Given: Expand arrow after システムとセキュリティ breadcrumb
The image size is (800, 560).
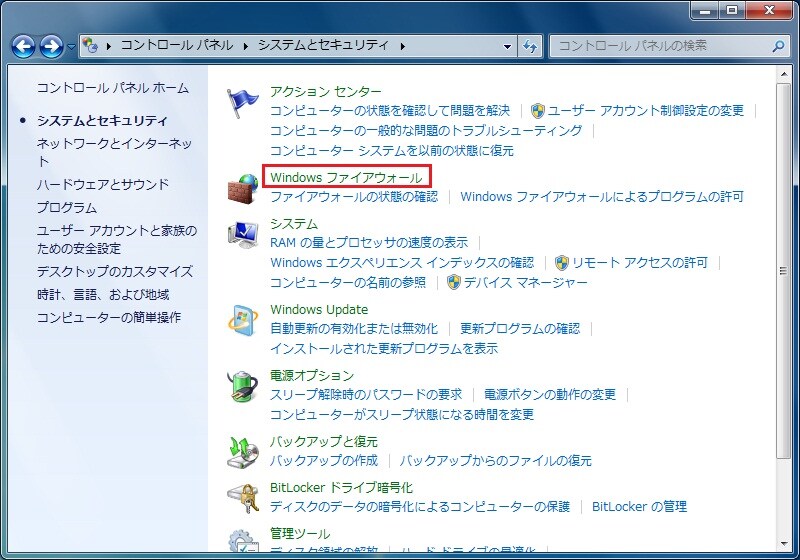Looking at the screenshot, I should [403, 46].
